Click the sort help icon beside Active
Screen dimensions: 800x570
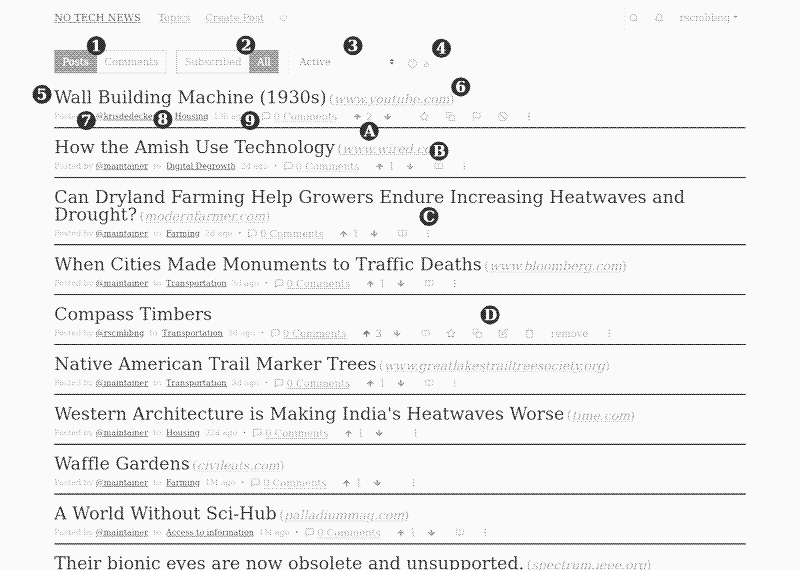pos(412,63)
